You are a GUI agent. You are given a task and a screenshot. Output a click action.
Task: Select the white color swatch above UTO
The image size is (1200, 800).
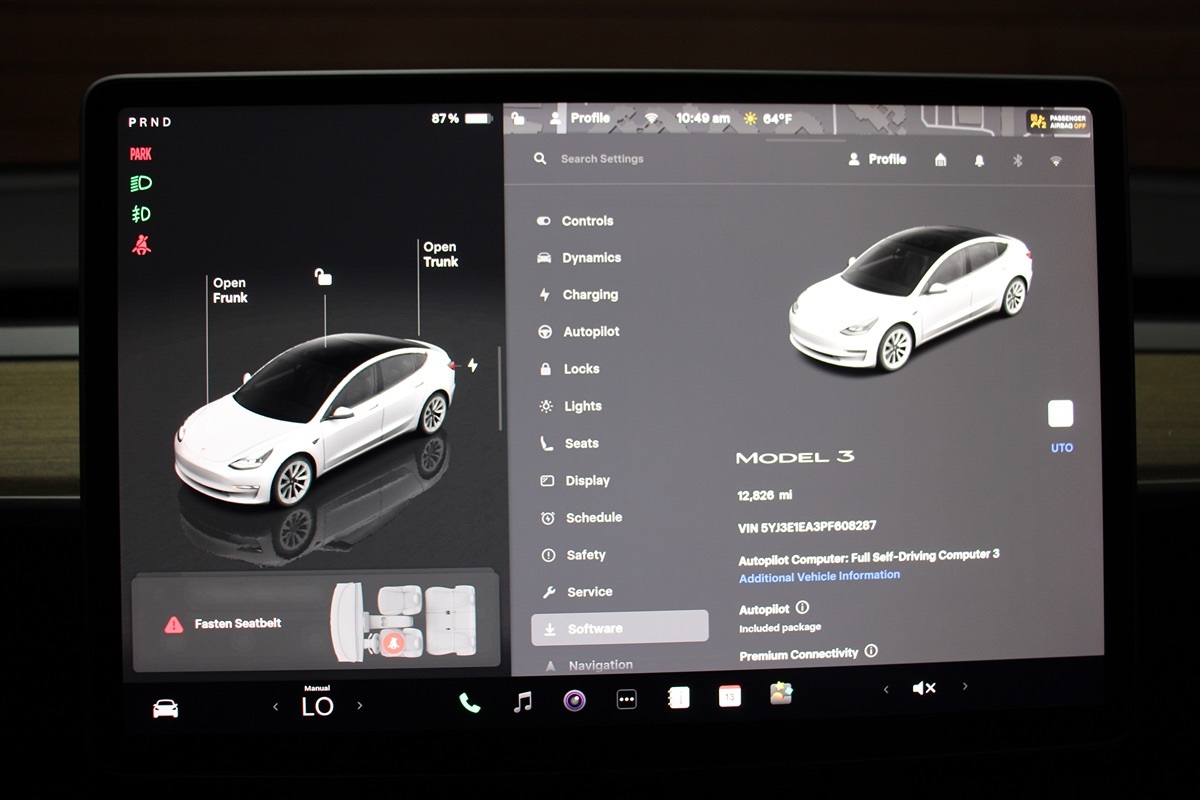pos(1060,414)
